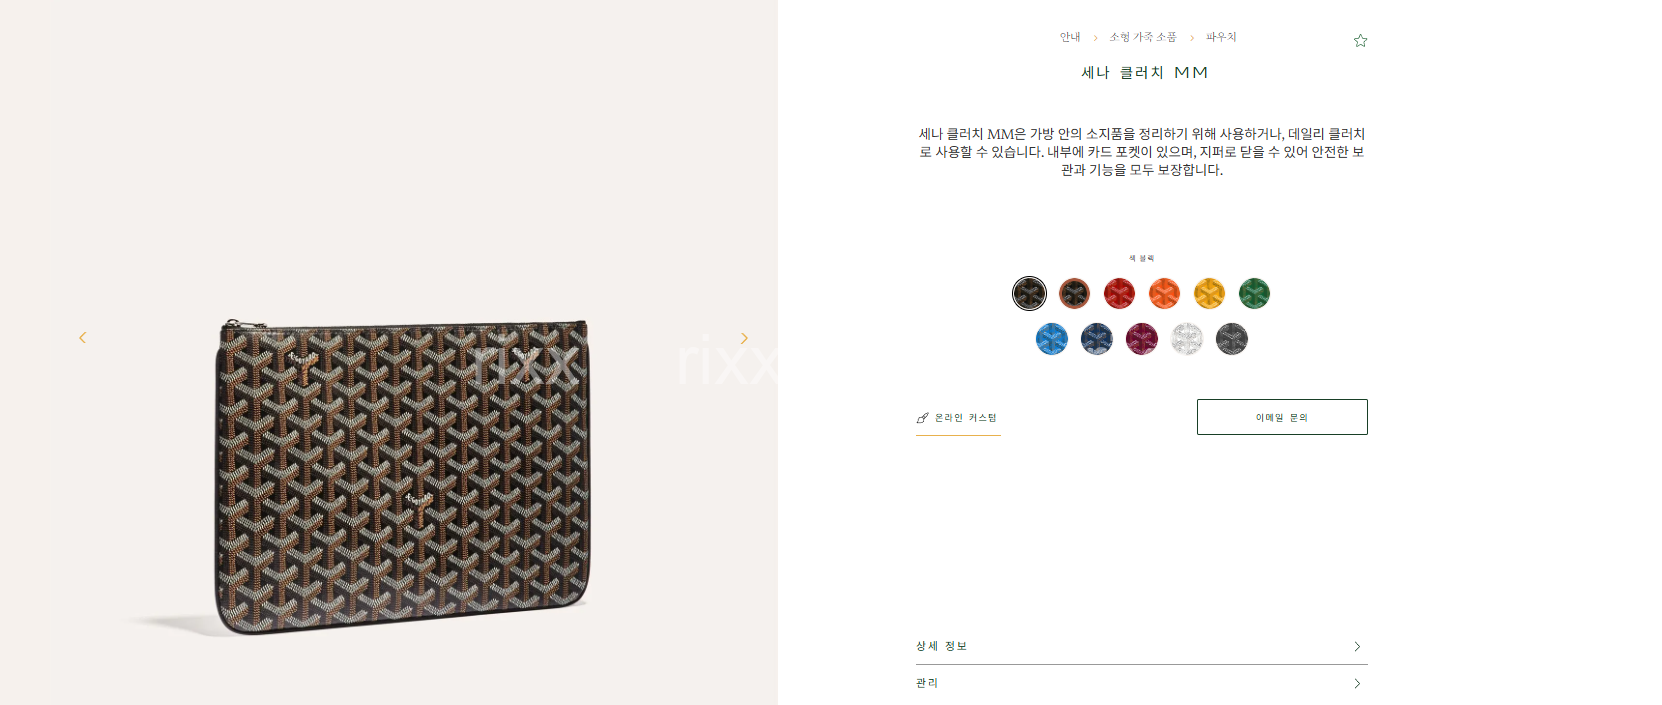Choose the orange color swatch
This screenshot has width=1662, height=705.
click(1164, 293)
